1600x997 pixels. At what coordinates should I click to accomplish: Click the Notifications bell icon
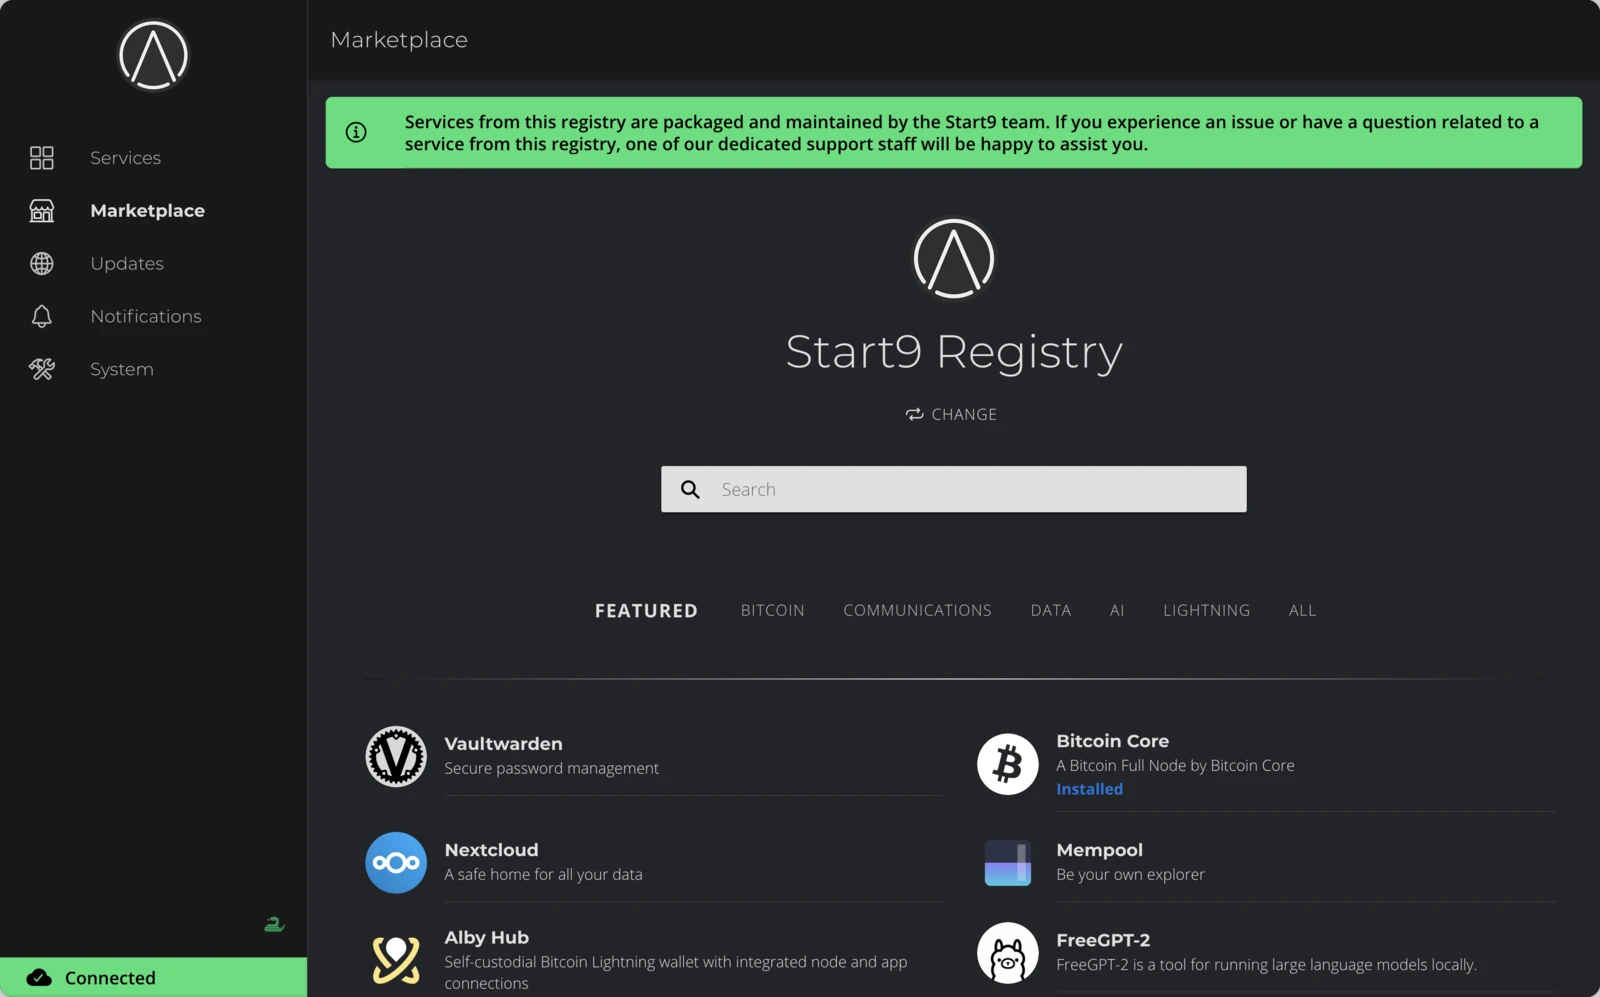(41, 316)
